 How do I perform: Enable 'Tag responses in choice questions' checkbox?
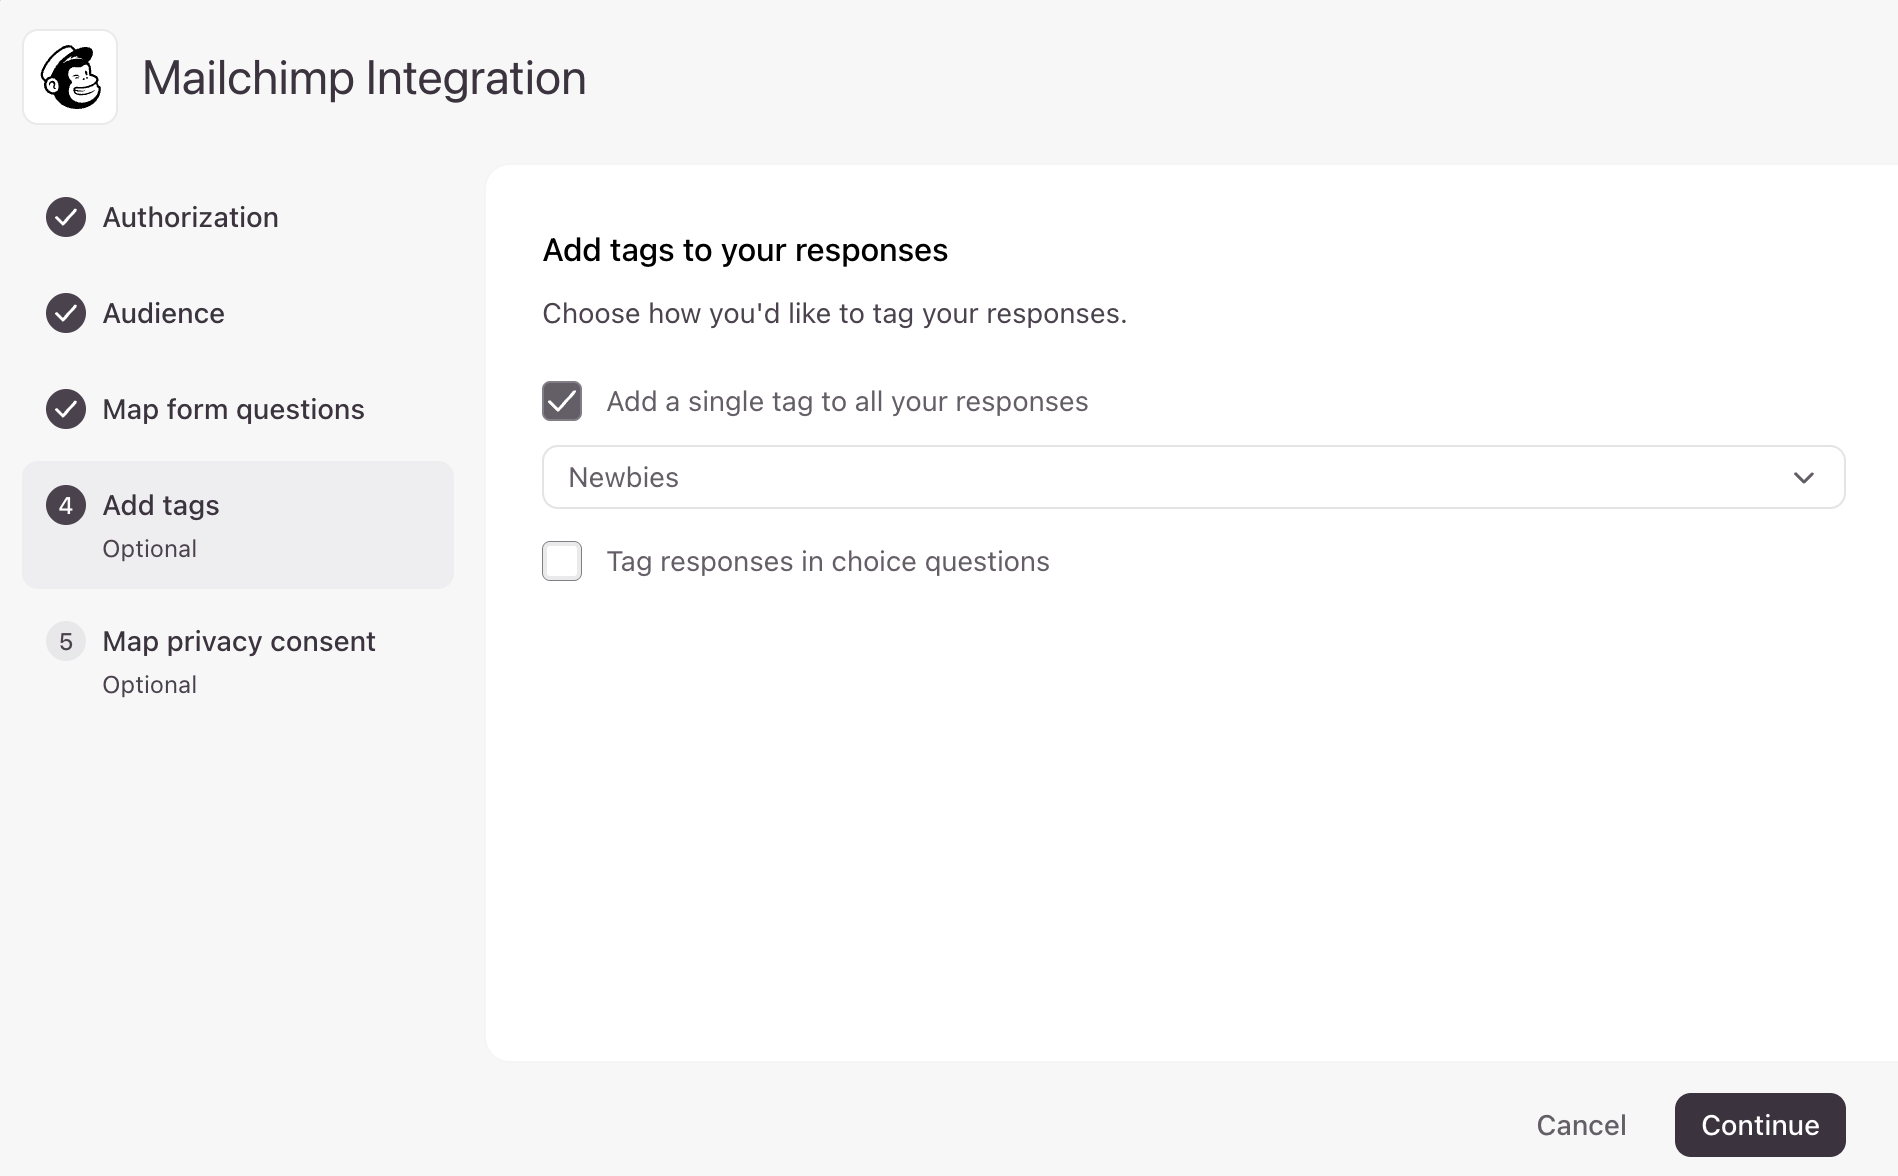point(562,561)
